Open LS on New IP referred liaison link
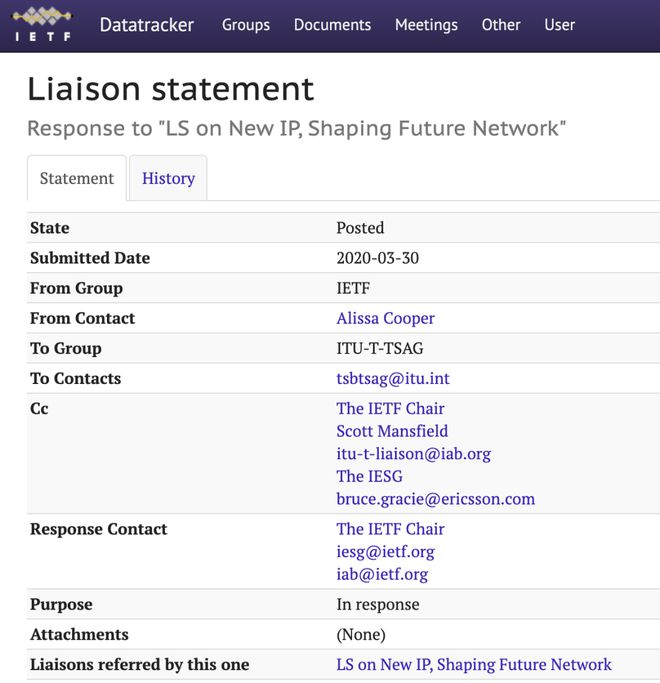 point(474,665)
